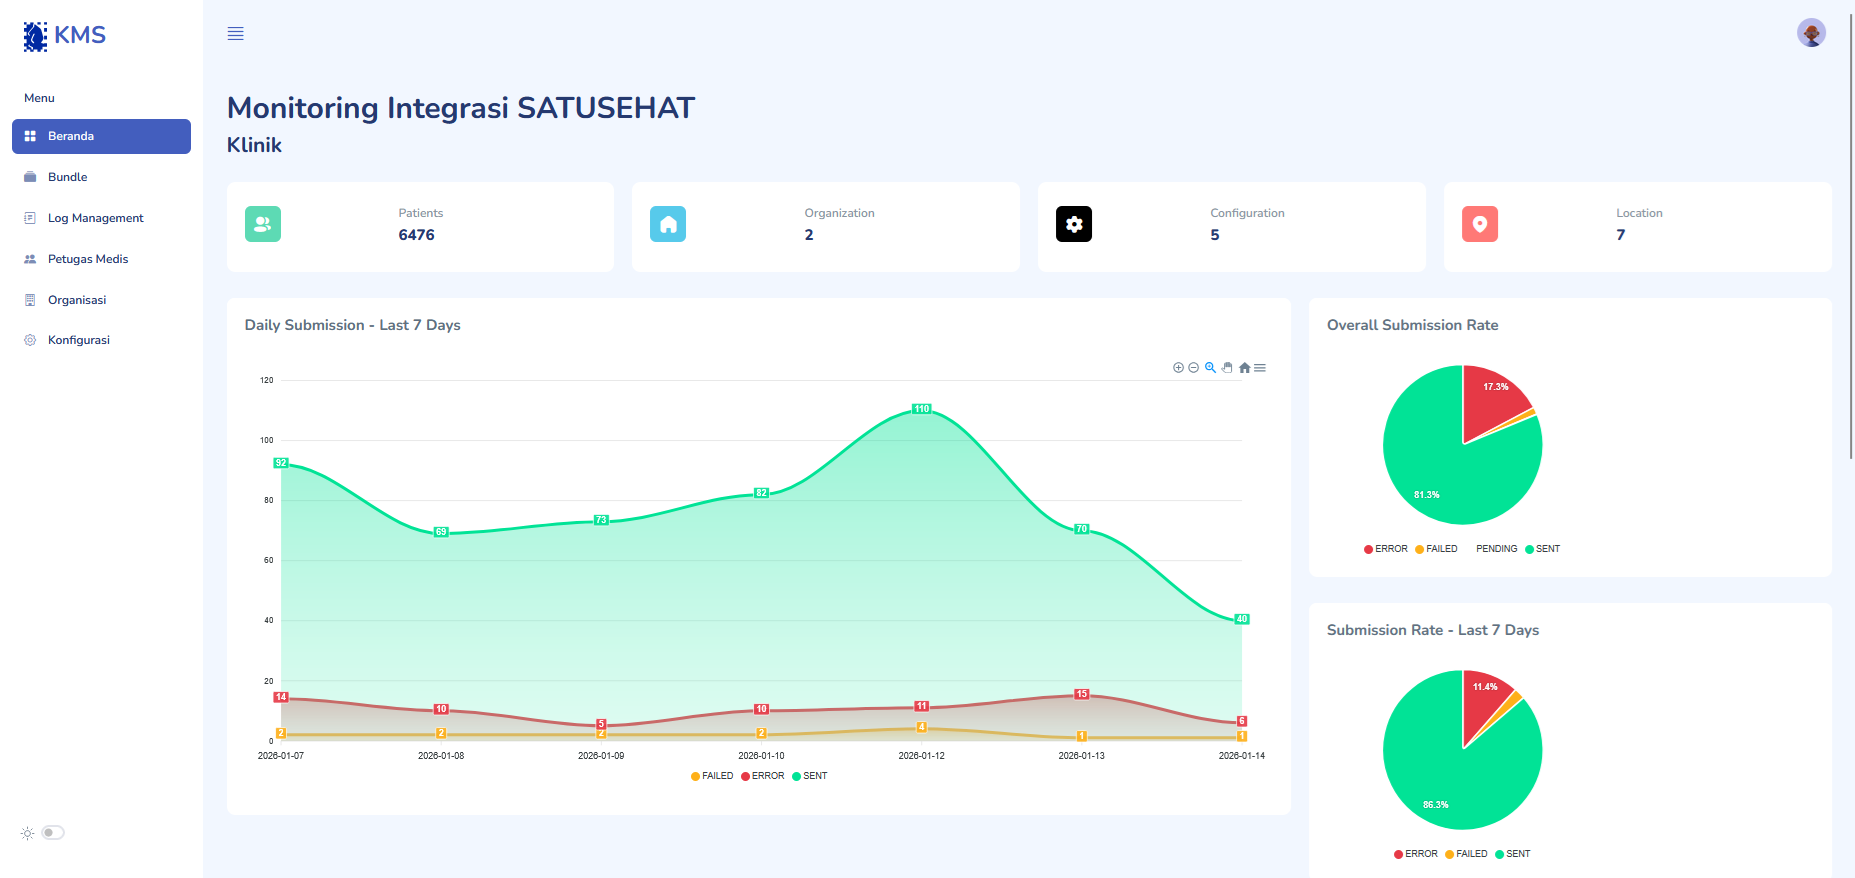Click the red 11.4% last-7-days pie slice

[1482, 703]
